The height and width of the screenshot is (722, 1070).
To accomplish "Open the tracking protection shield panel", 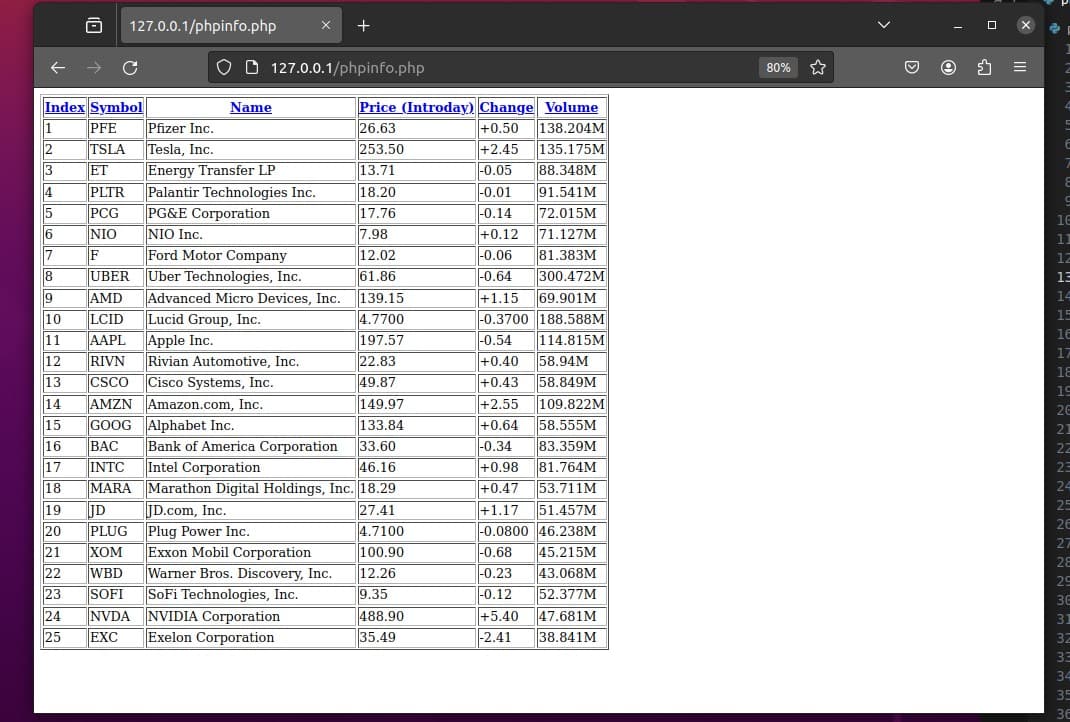I will click(224, 67).
